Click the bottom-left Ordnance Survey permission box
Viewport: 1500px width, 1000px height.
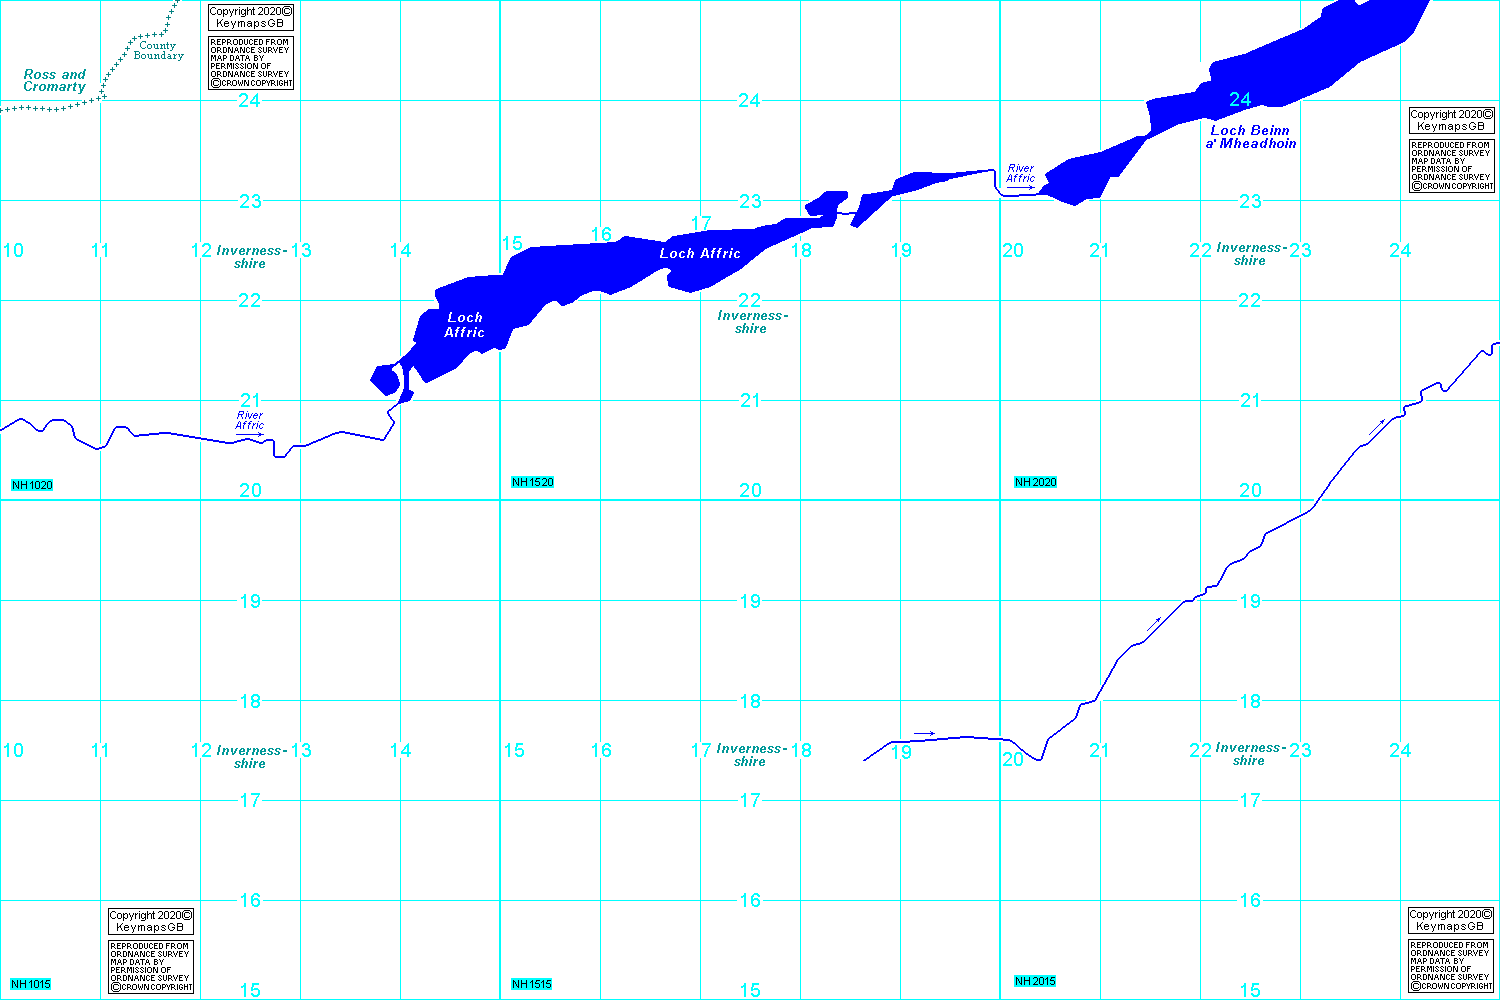(150, 966)
